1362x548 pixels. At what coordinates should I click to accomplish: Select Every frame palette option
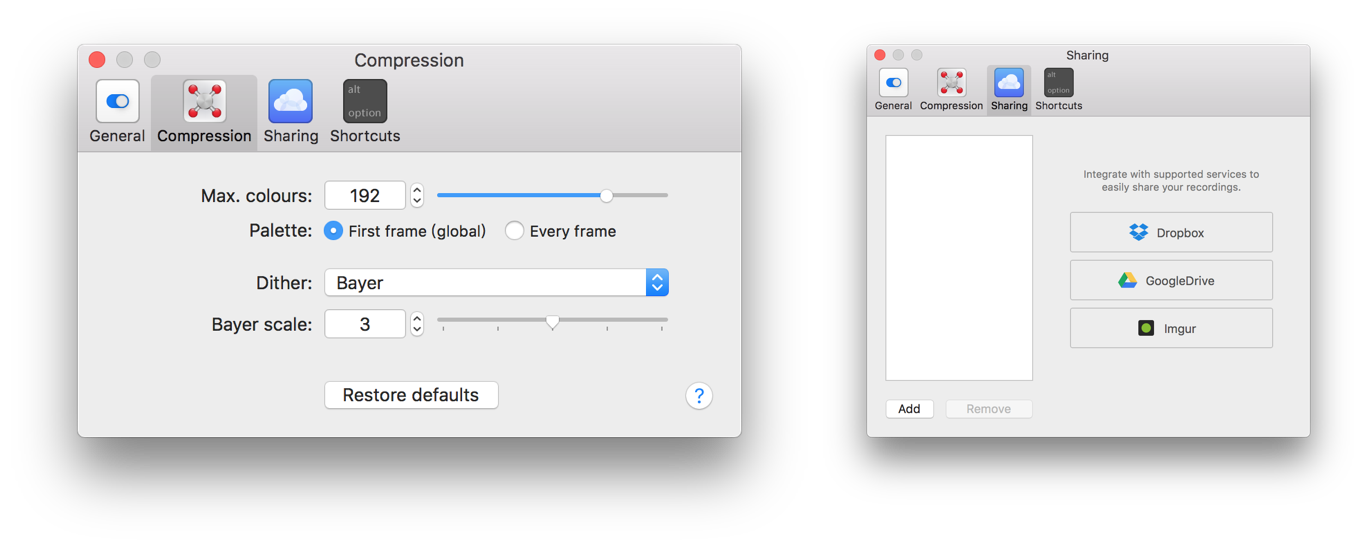pos(560,231)
